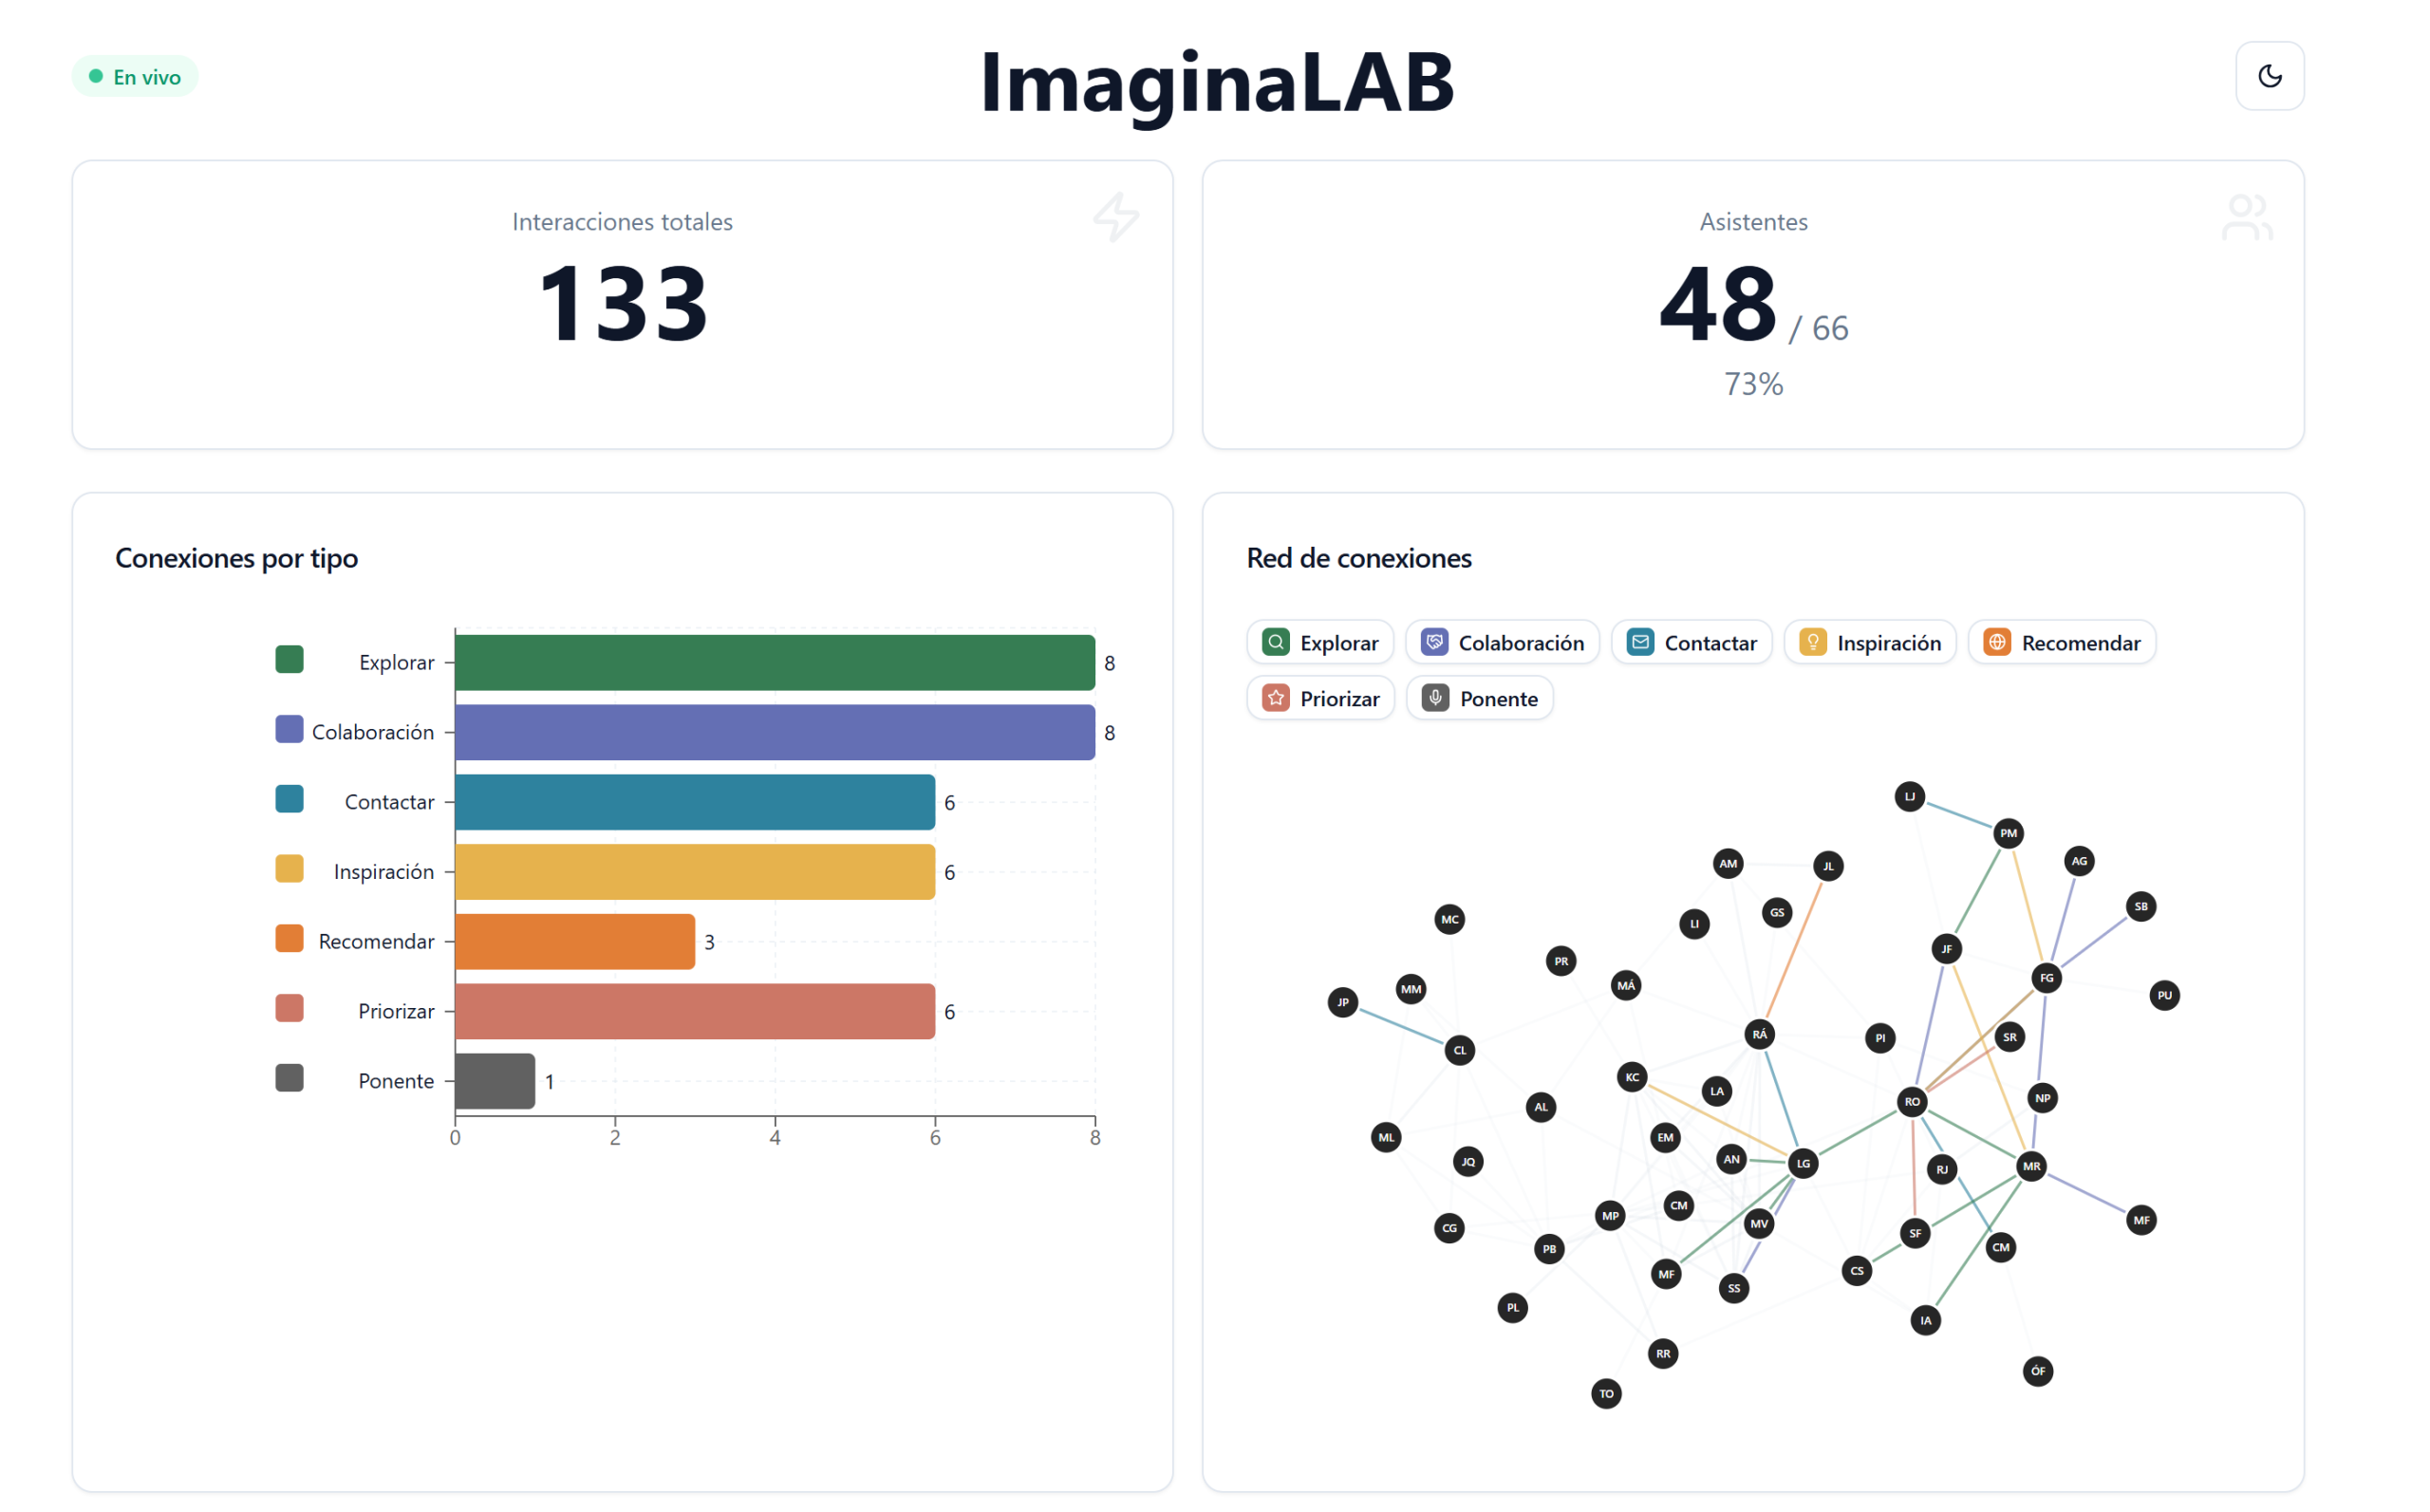Click the Explorar magnifier icon

(1275, 642)
